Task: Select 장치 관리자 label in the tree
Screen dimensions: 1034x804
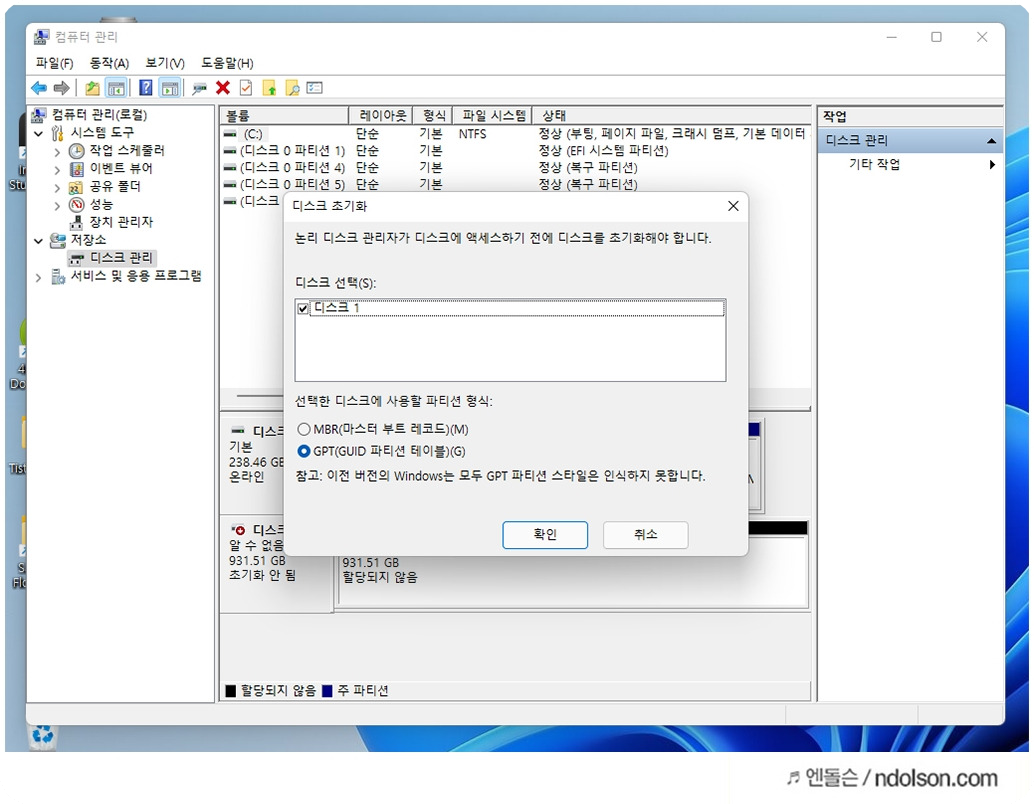Action: point(121,222)
